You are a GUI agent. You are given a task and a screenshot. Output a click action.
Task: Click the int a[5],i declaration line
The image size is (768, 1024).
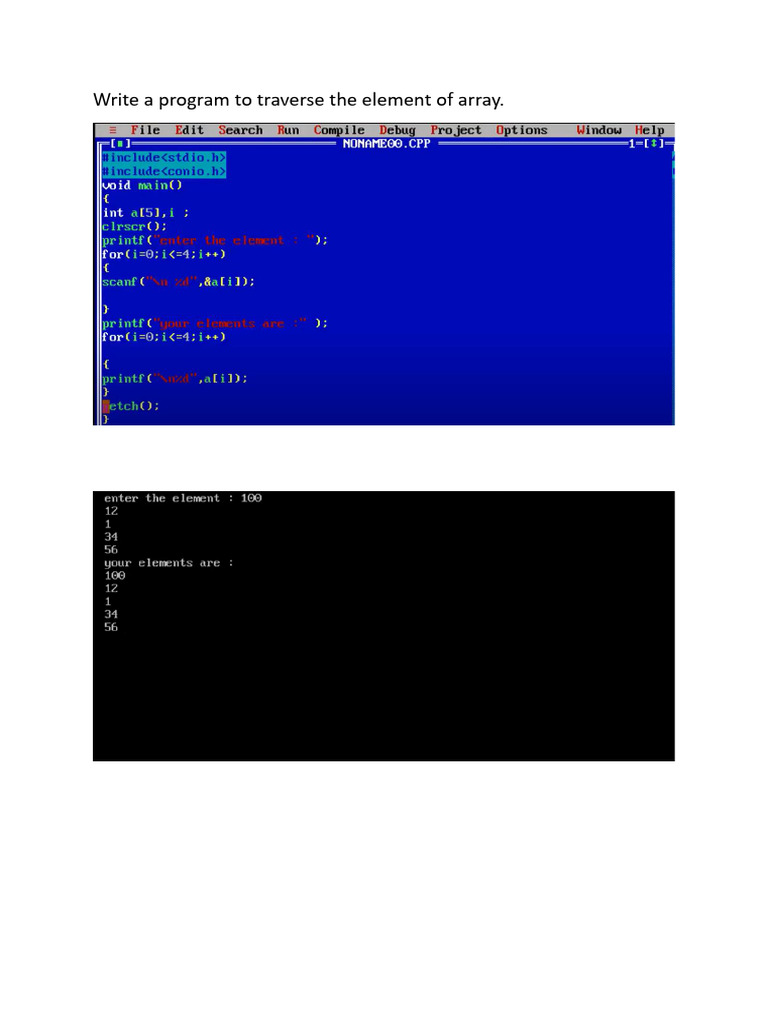click(146, 213)
